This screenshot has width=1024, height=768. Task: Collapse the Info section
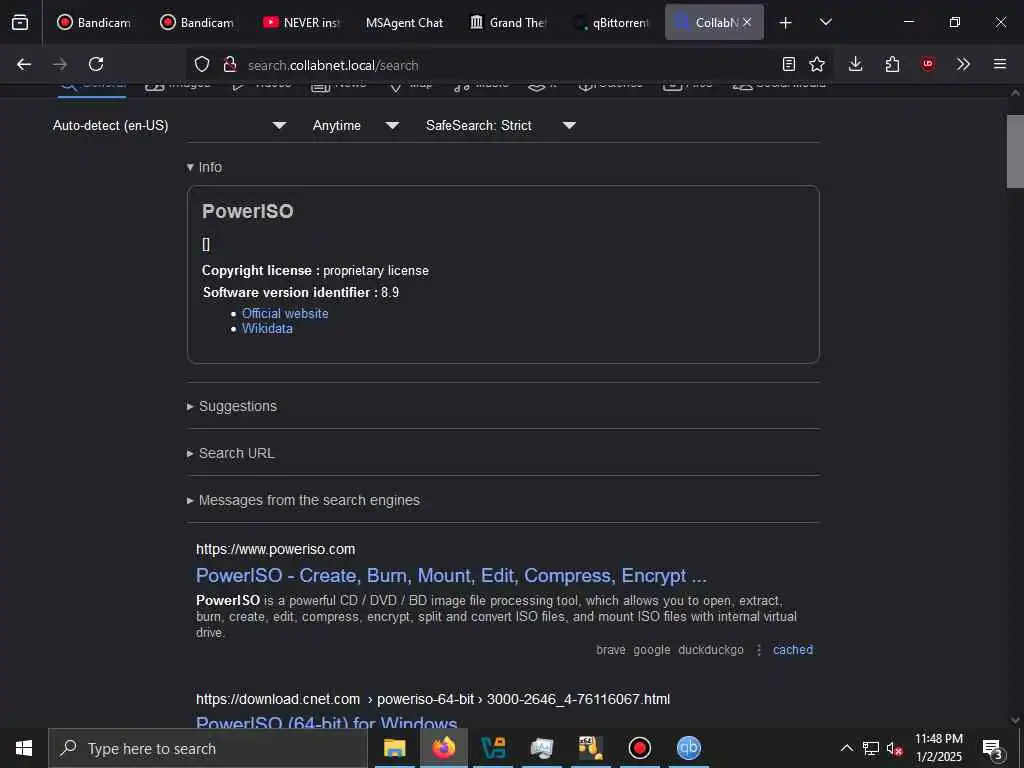204,167
